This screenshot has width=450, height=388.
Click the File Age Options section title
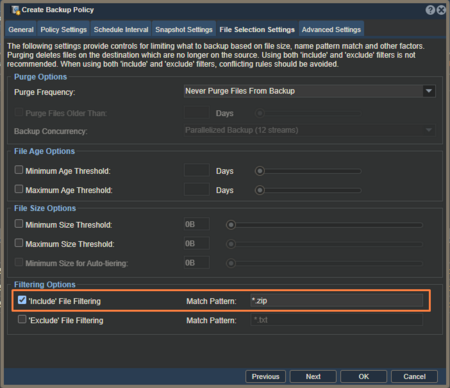(x=44, y=151)
